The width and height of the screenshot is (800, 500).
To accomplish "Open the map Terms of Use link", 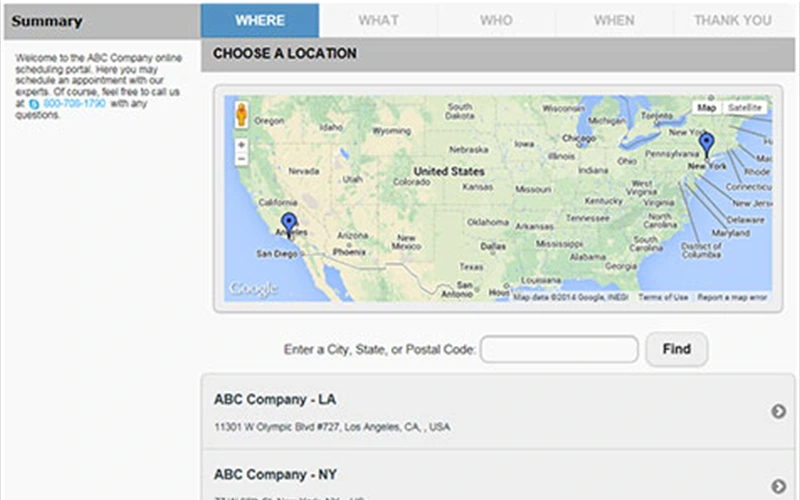I will tap(664, 297).
